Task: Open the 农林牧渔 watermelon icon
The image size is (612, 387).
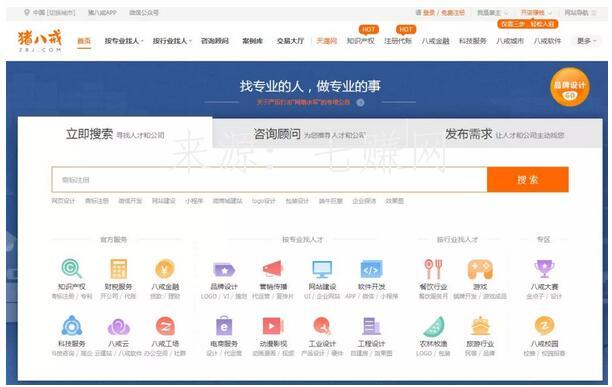Action: click(433, 326)
